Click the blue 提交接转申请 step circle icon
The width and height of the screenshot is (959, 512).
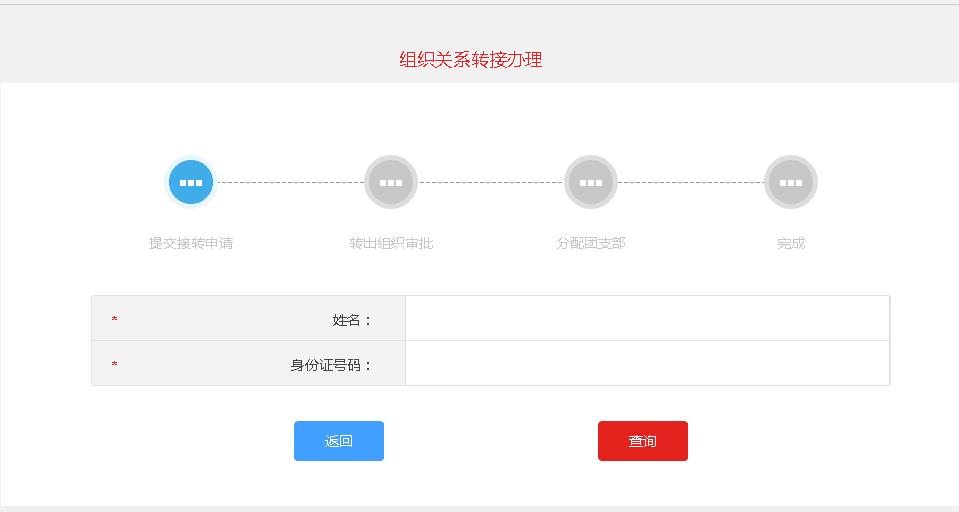point(191,183)
